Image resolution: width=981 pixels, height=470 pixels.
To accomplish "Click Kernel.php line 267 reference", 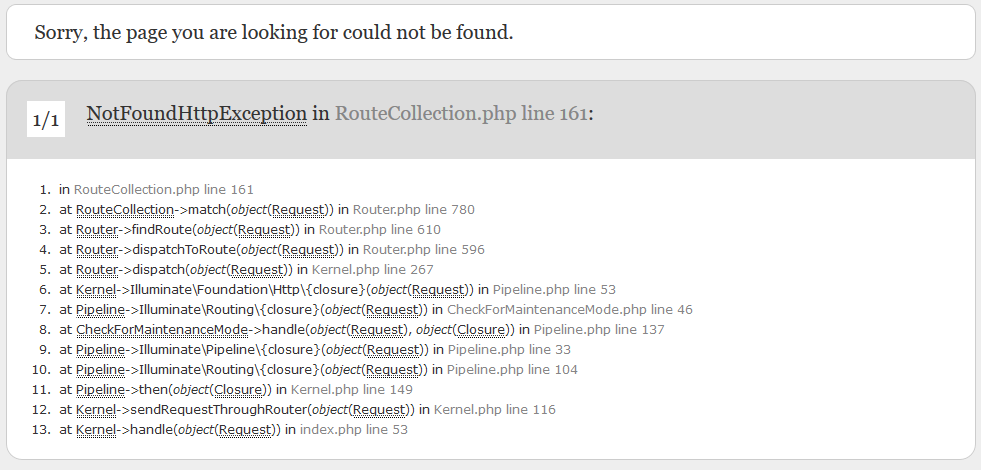I will [372, 270].
